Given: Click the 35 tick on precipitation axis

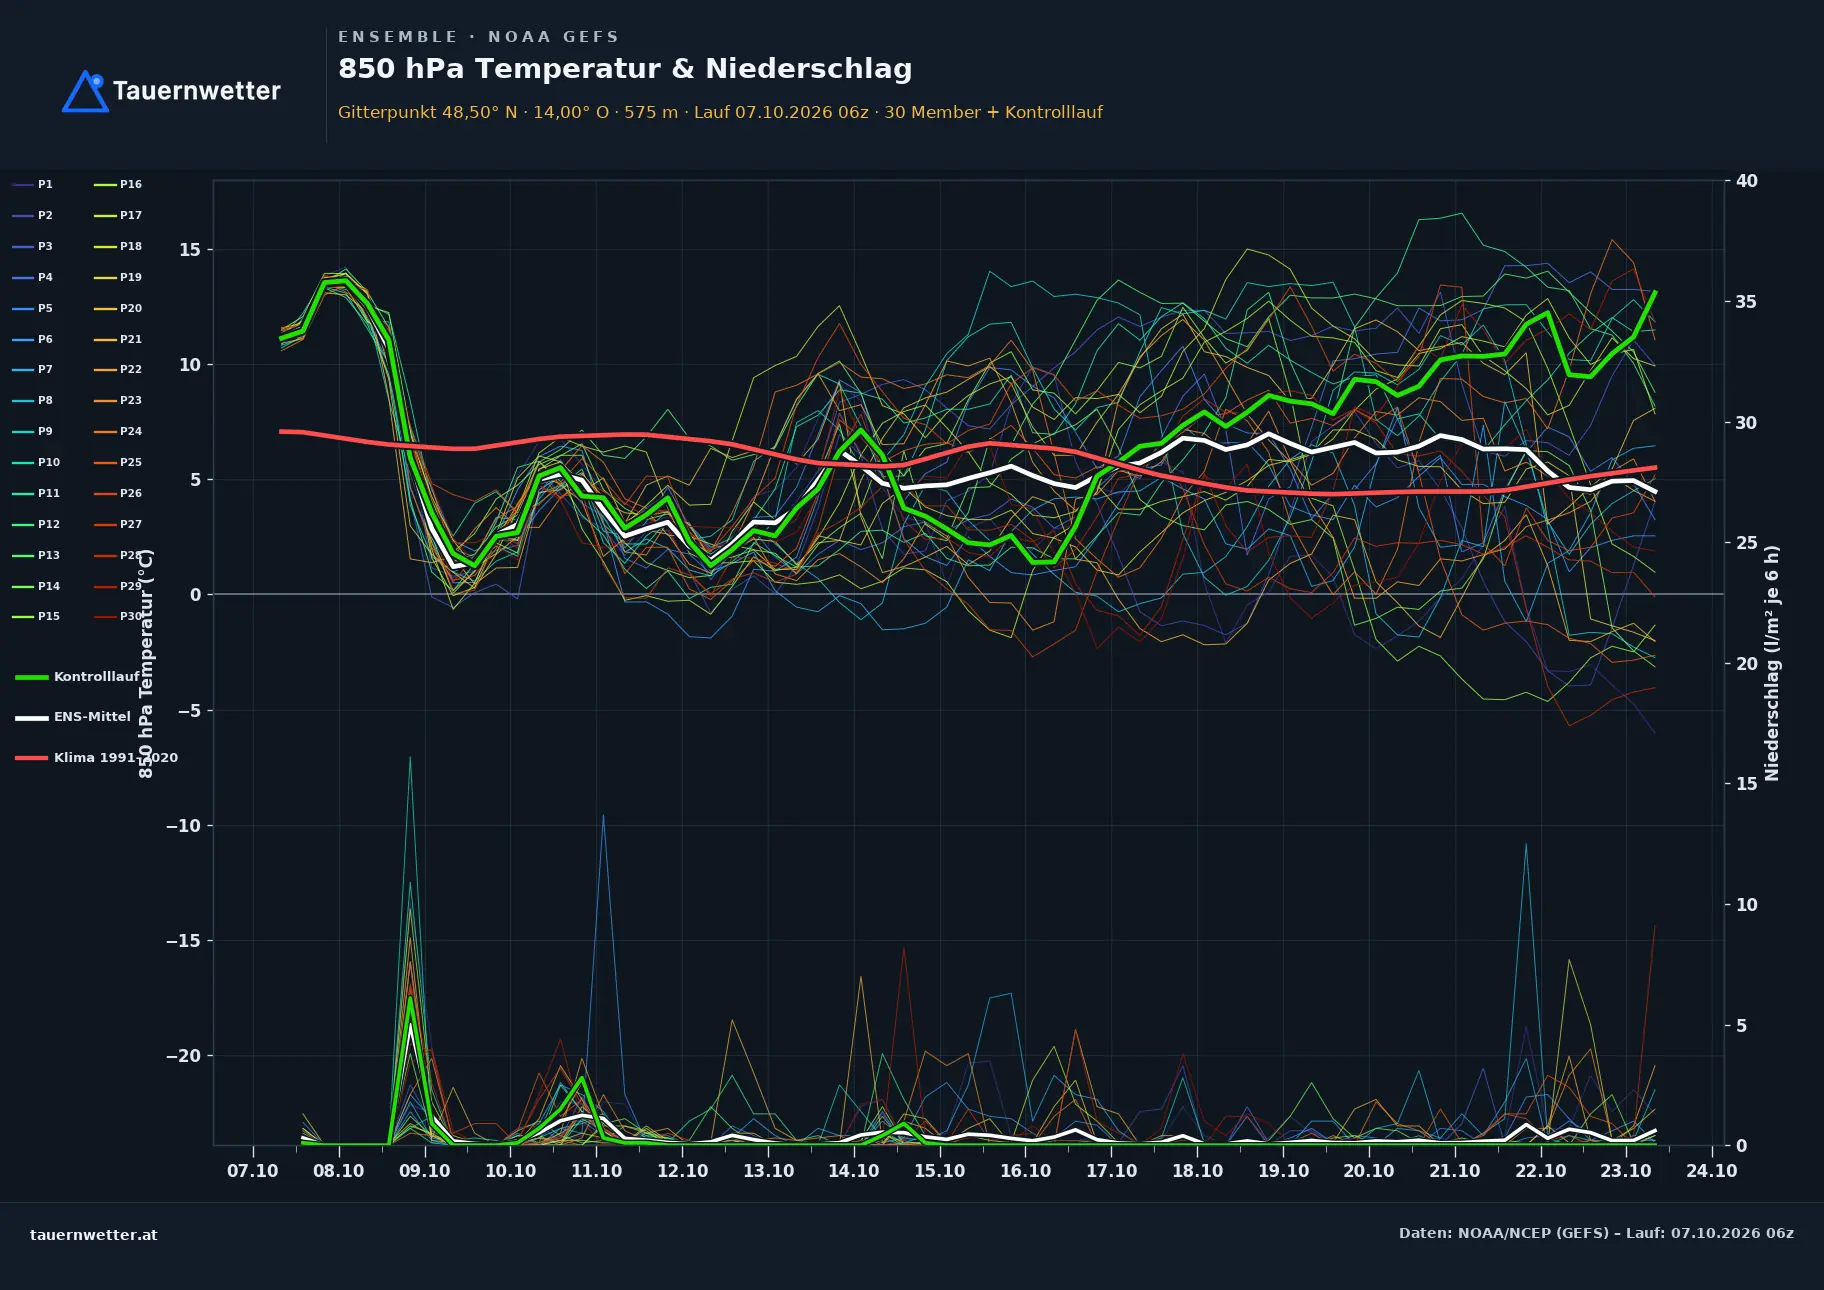Looking at the screenshot, I should coord(1747,302).
